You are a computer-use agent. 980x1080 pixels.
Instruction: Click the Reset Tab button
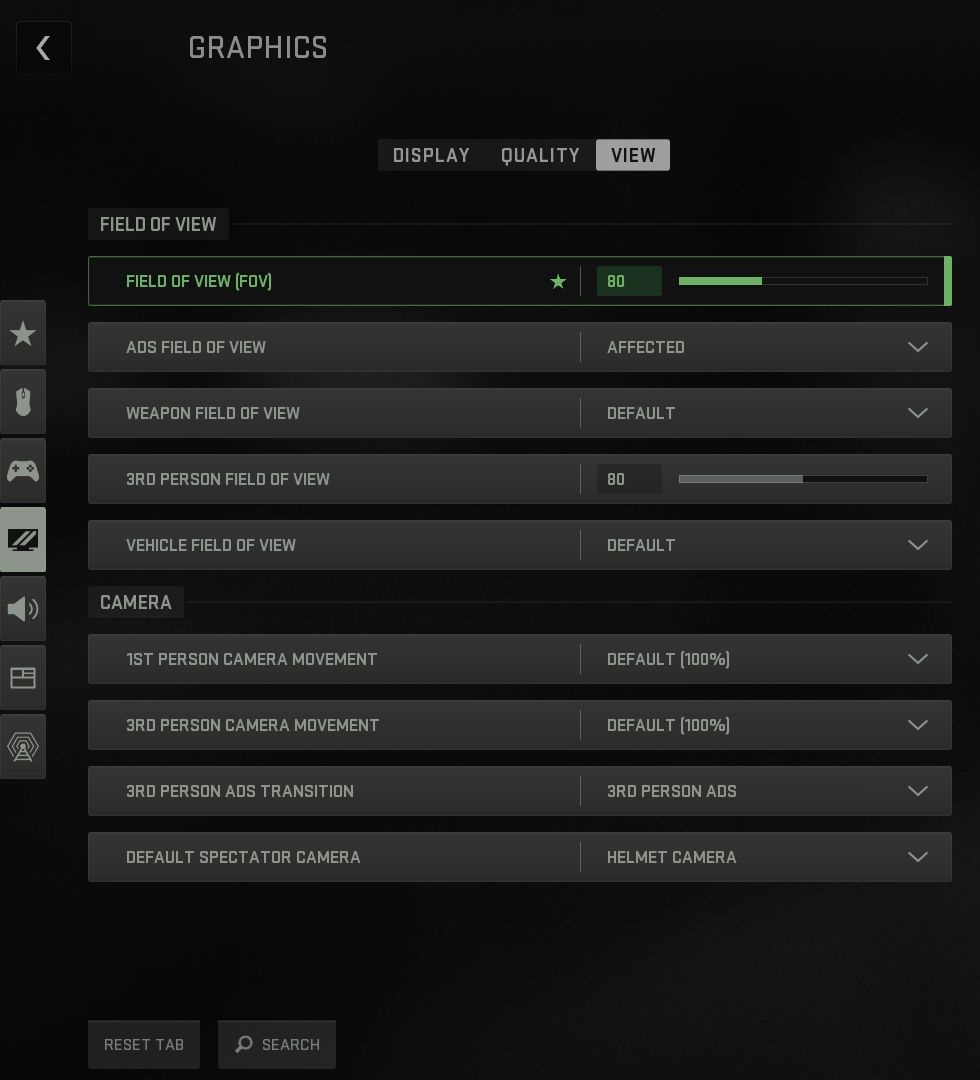[144, 1044]
